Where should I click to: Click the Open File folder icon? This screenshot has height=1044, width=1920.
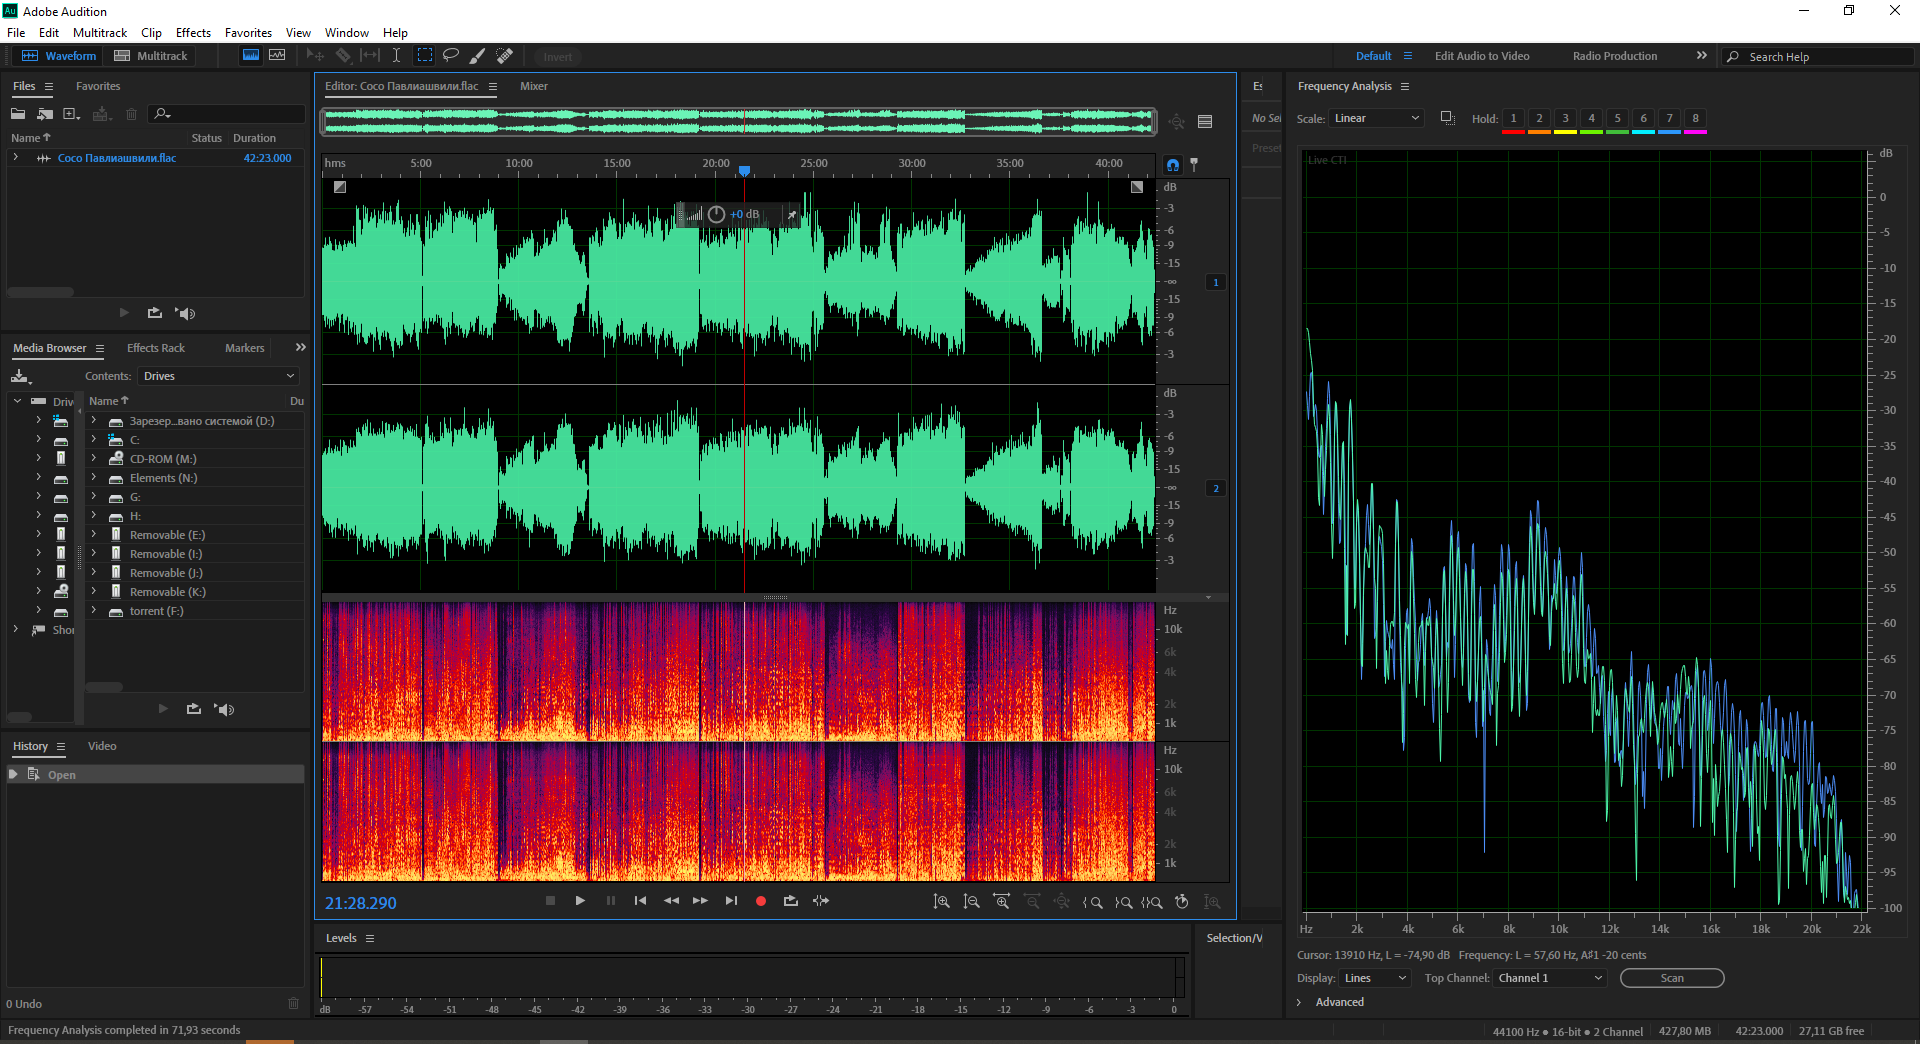pyautogui.click(x=18, y=114)
